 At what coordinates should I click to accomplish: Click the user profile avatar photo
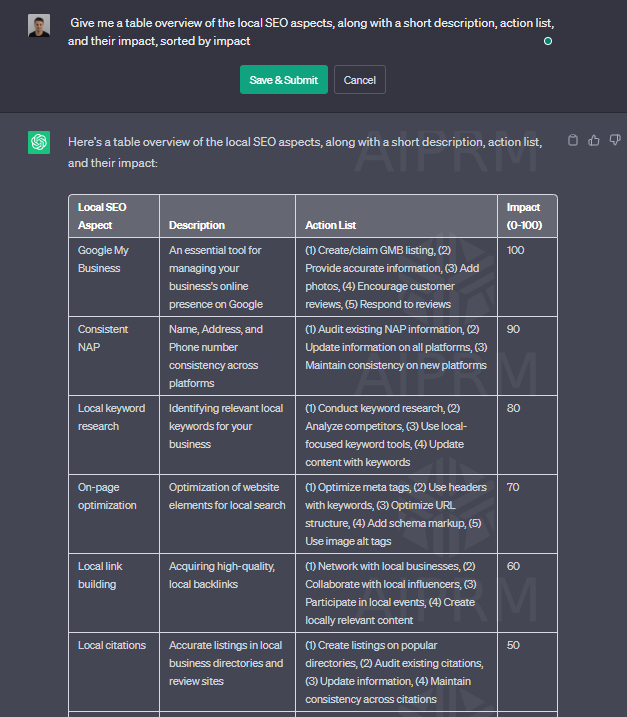[39, 26]
